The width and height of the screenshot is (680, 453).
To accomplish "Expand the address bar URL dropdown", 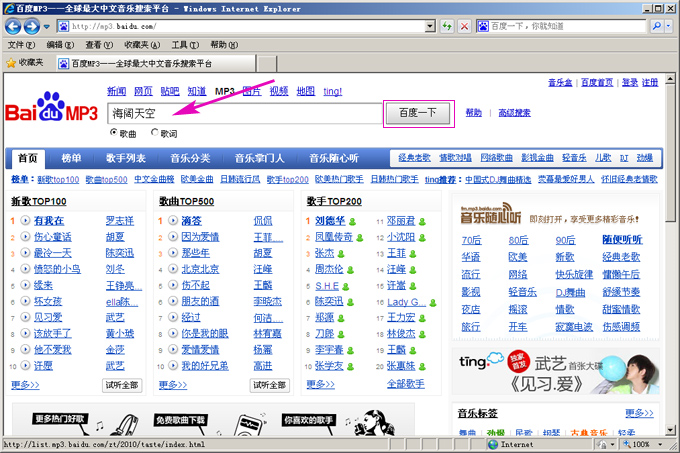I will click(430, 26).
